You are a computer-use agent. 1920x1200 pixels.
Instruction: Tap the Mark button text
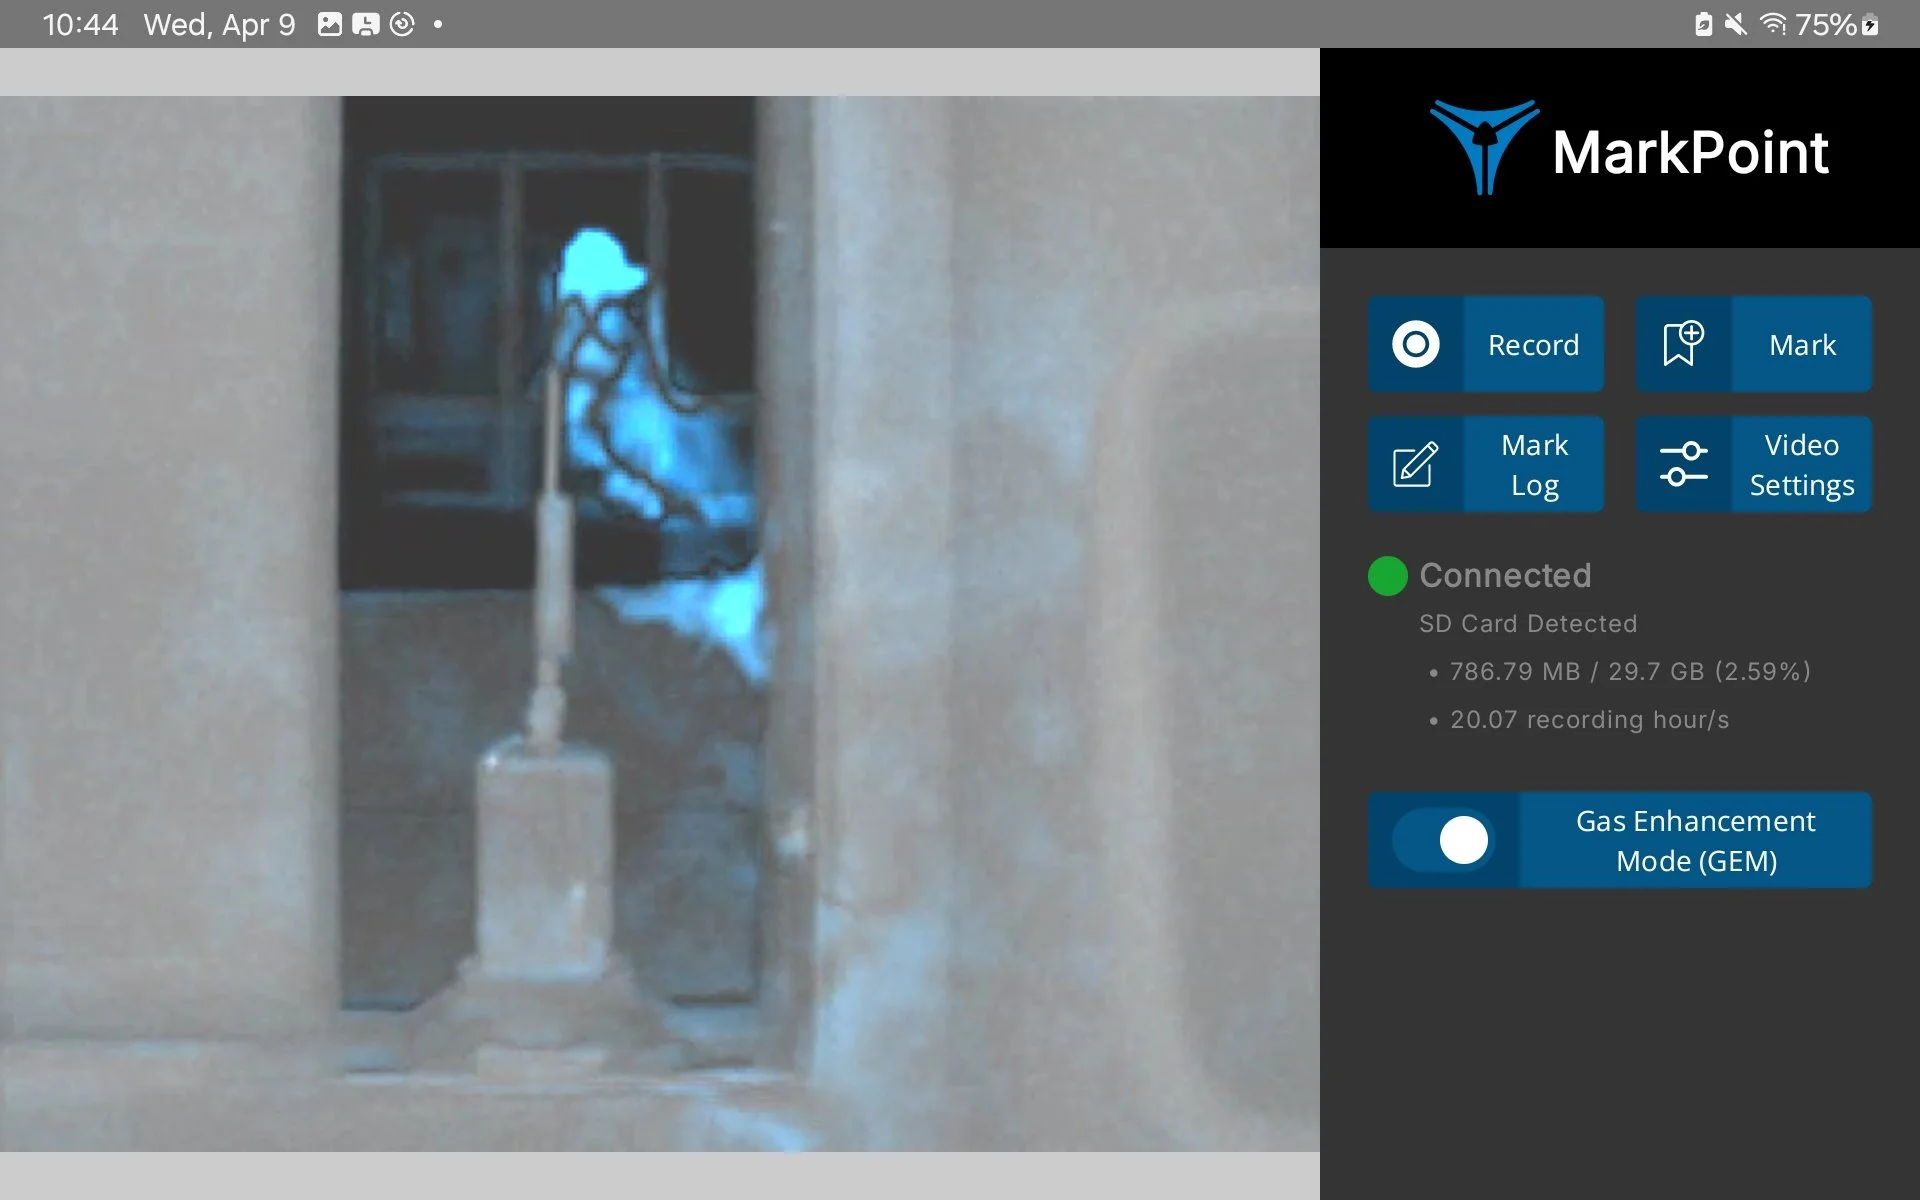(x=1801, y=345)
